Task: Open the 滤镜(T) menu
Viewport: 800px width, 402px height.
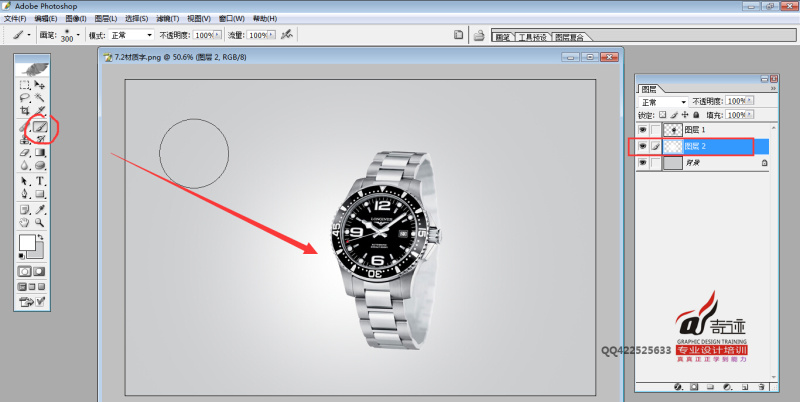Action: point(167,18)
